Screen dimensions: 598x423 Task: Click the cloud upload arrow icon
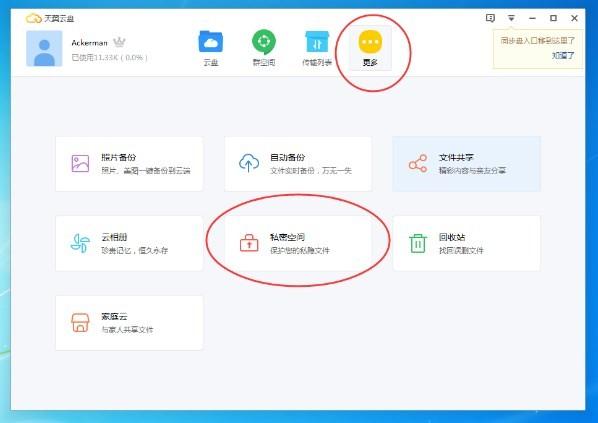point(249,163)
